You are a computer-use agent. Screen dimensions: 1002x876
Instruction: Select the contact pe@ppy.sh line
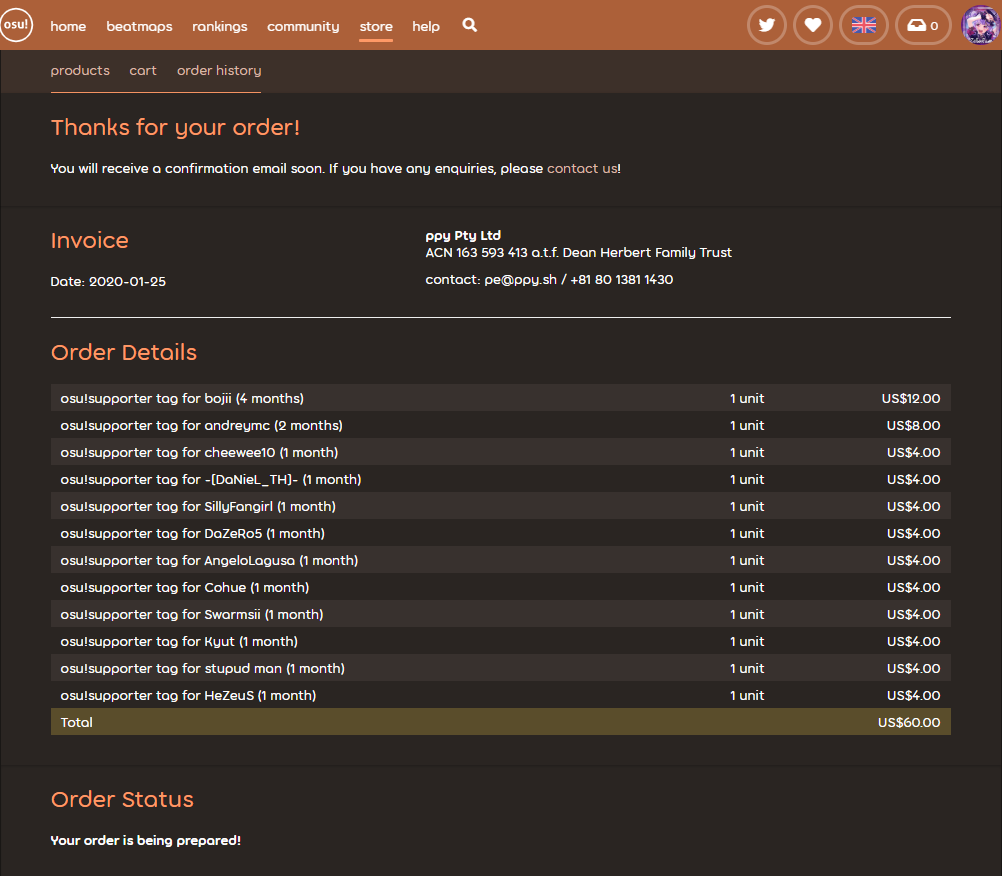pyautogui.click(x=549, y=280)
